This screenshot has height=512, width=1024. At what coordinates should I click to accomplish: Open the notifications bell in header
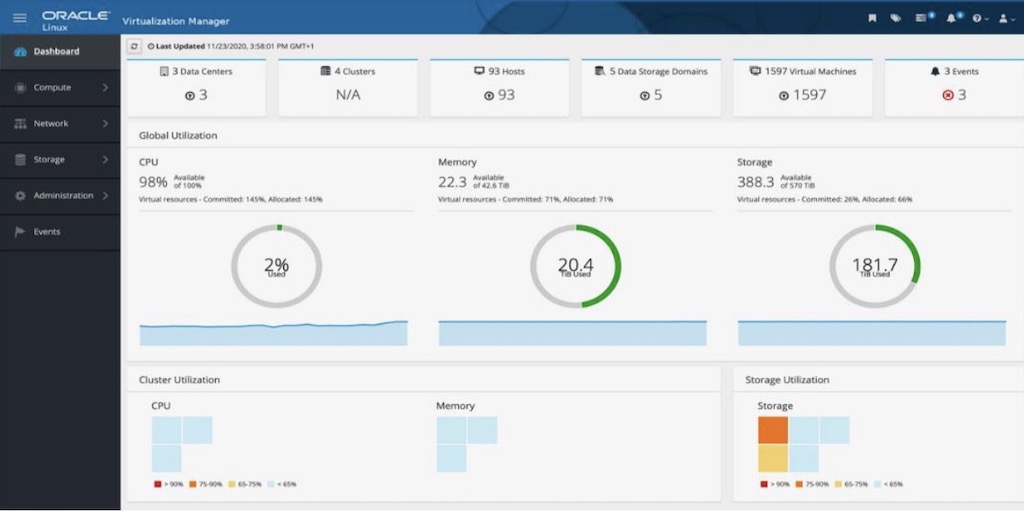coord(951,18)
